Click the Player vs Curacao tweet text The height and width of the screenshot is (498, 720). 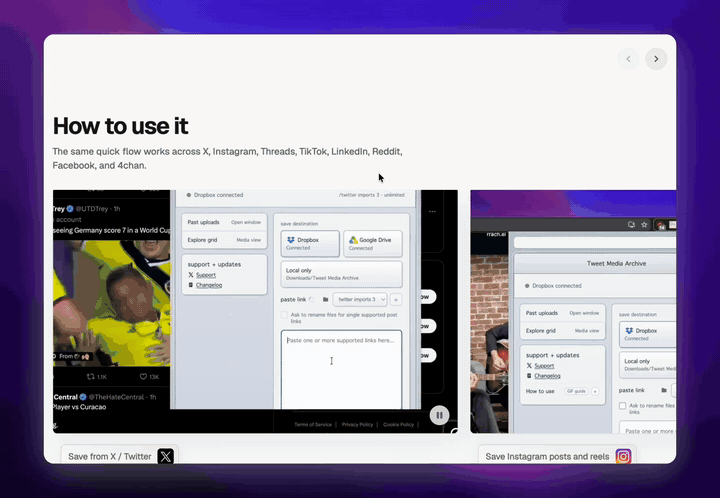79,407
